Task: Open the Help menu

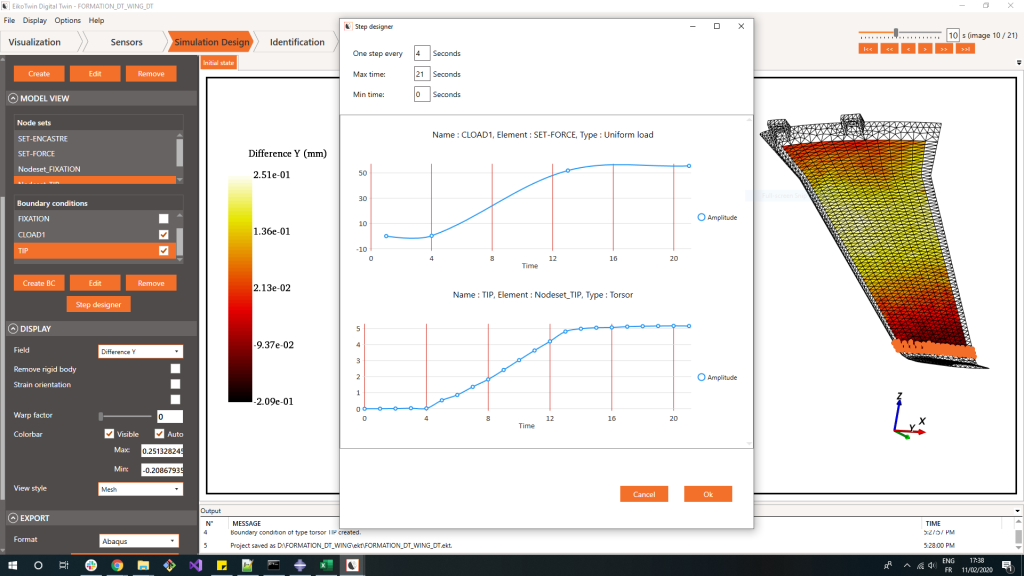Action: tap(96, 20)
